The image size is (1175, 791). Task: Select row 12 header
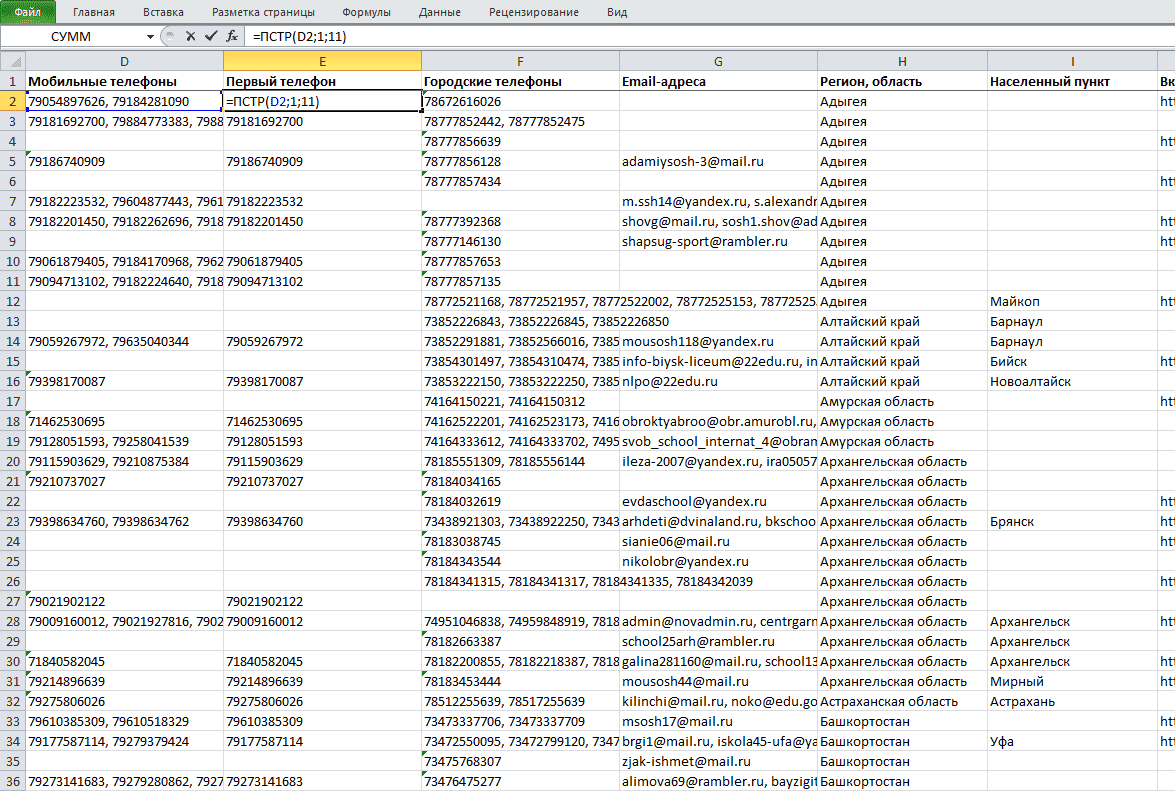click(x=13, y=301)
